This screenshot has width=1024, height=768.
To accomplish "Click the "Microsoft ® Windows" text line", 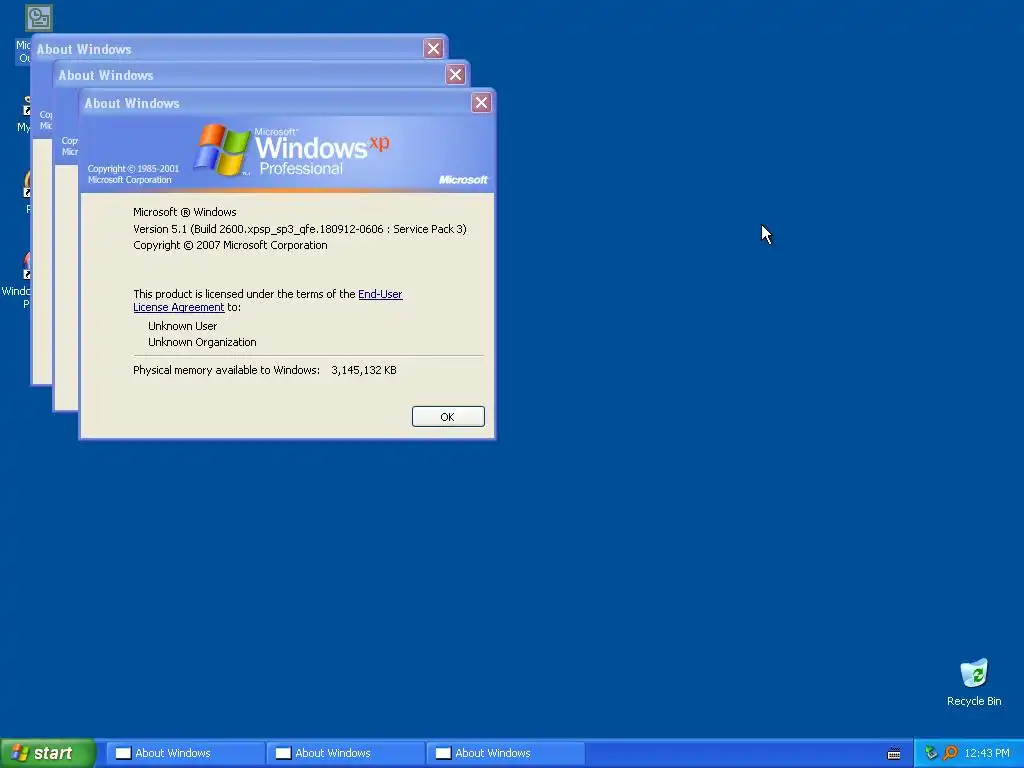I will coord(185,212).
